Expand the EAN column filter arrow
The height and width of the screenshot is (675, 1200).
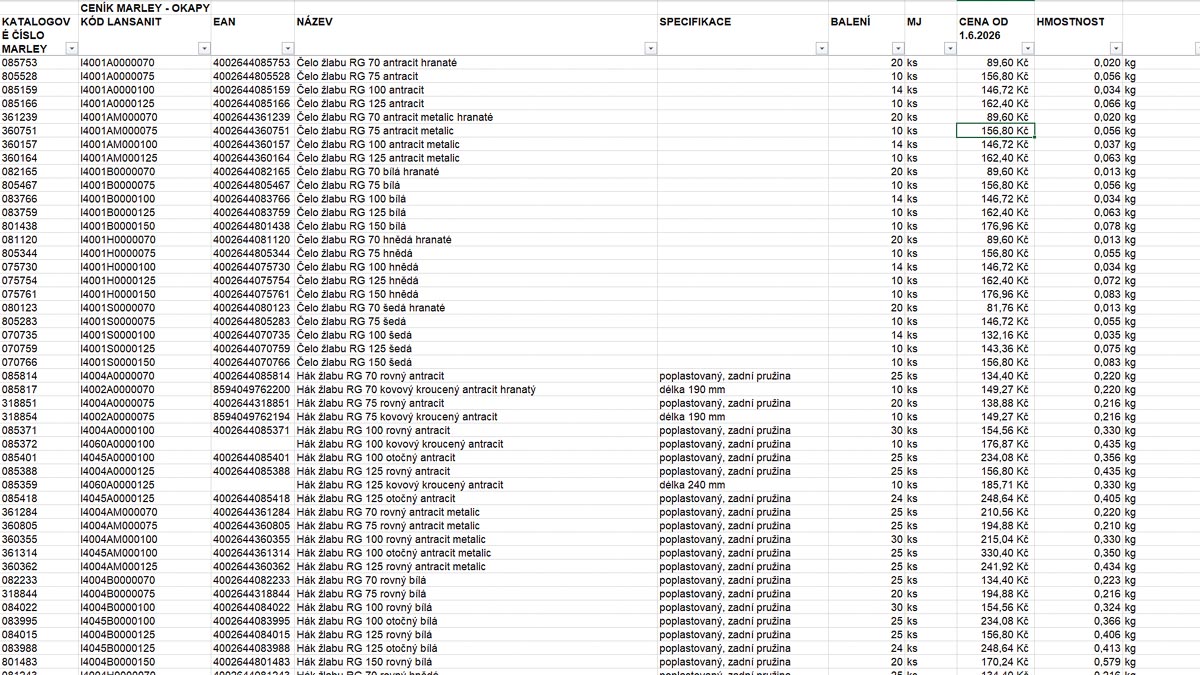pos(288,48)
